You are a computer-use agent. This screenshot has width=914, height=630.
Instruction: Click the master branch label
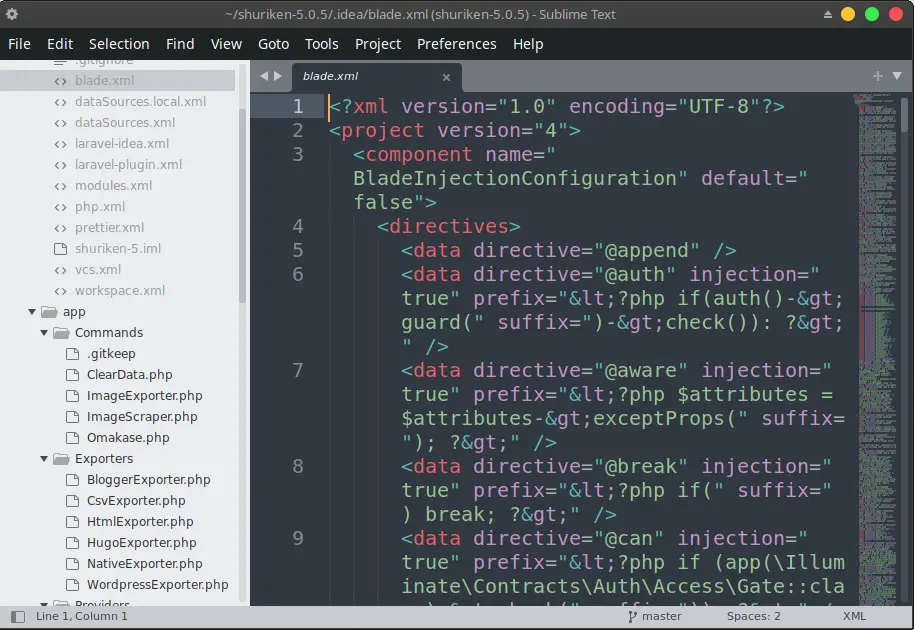tap(662, 616)
